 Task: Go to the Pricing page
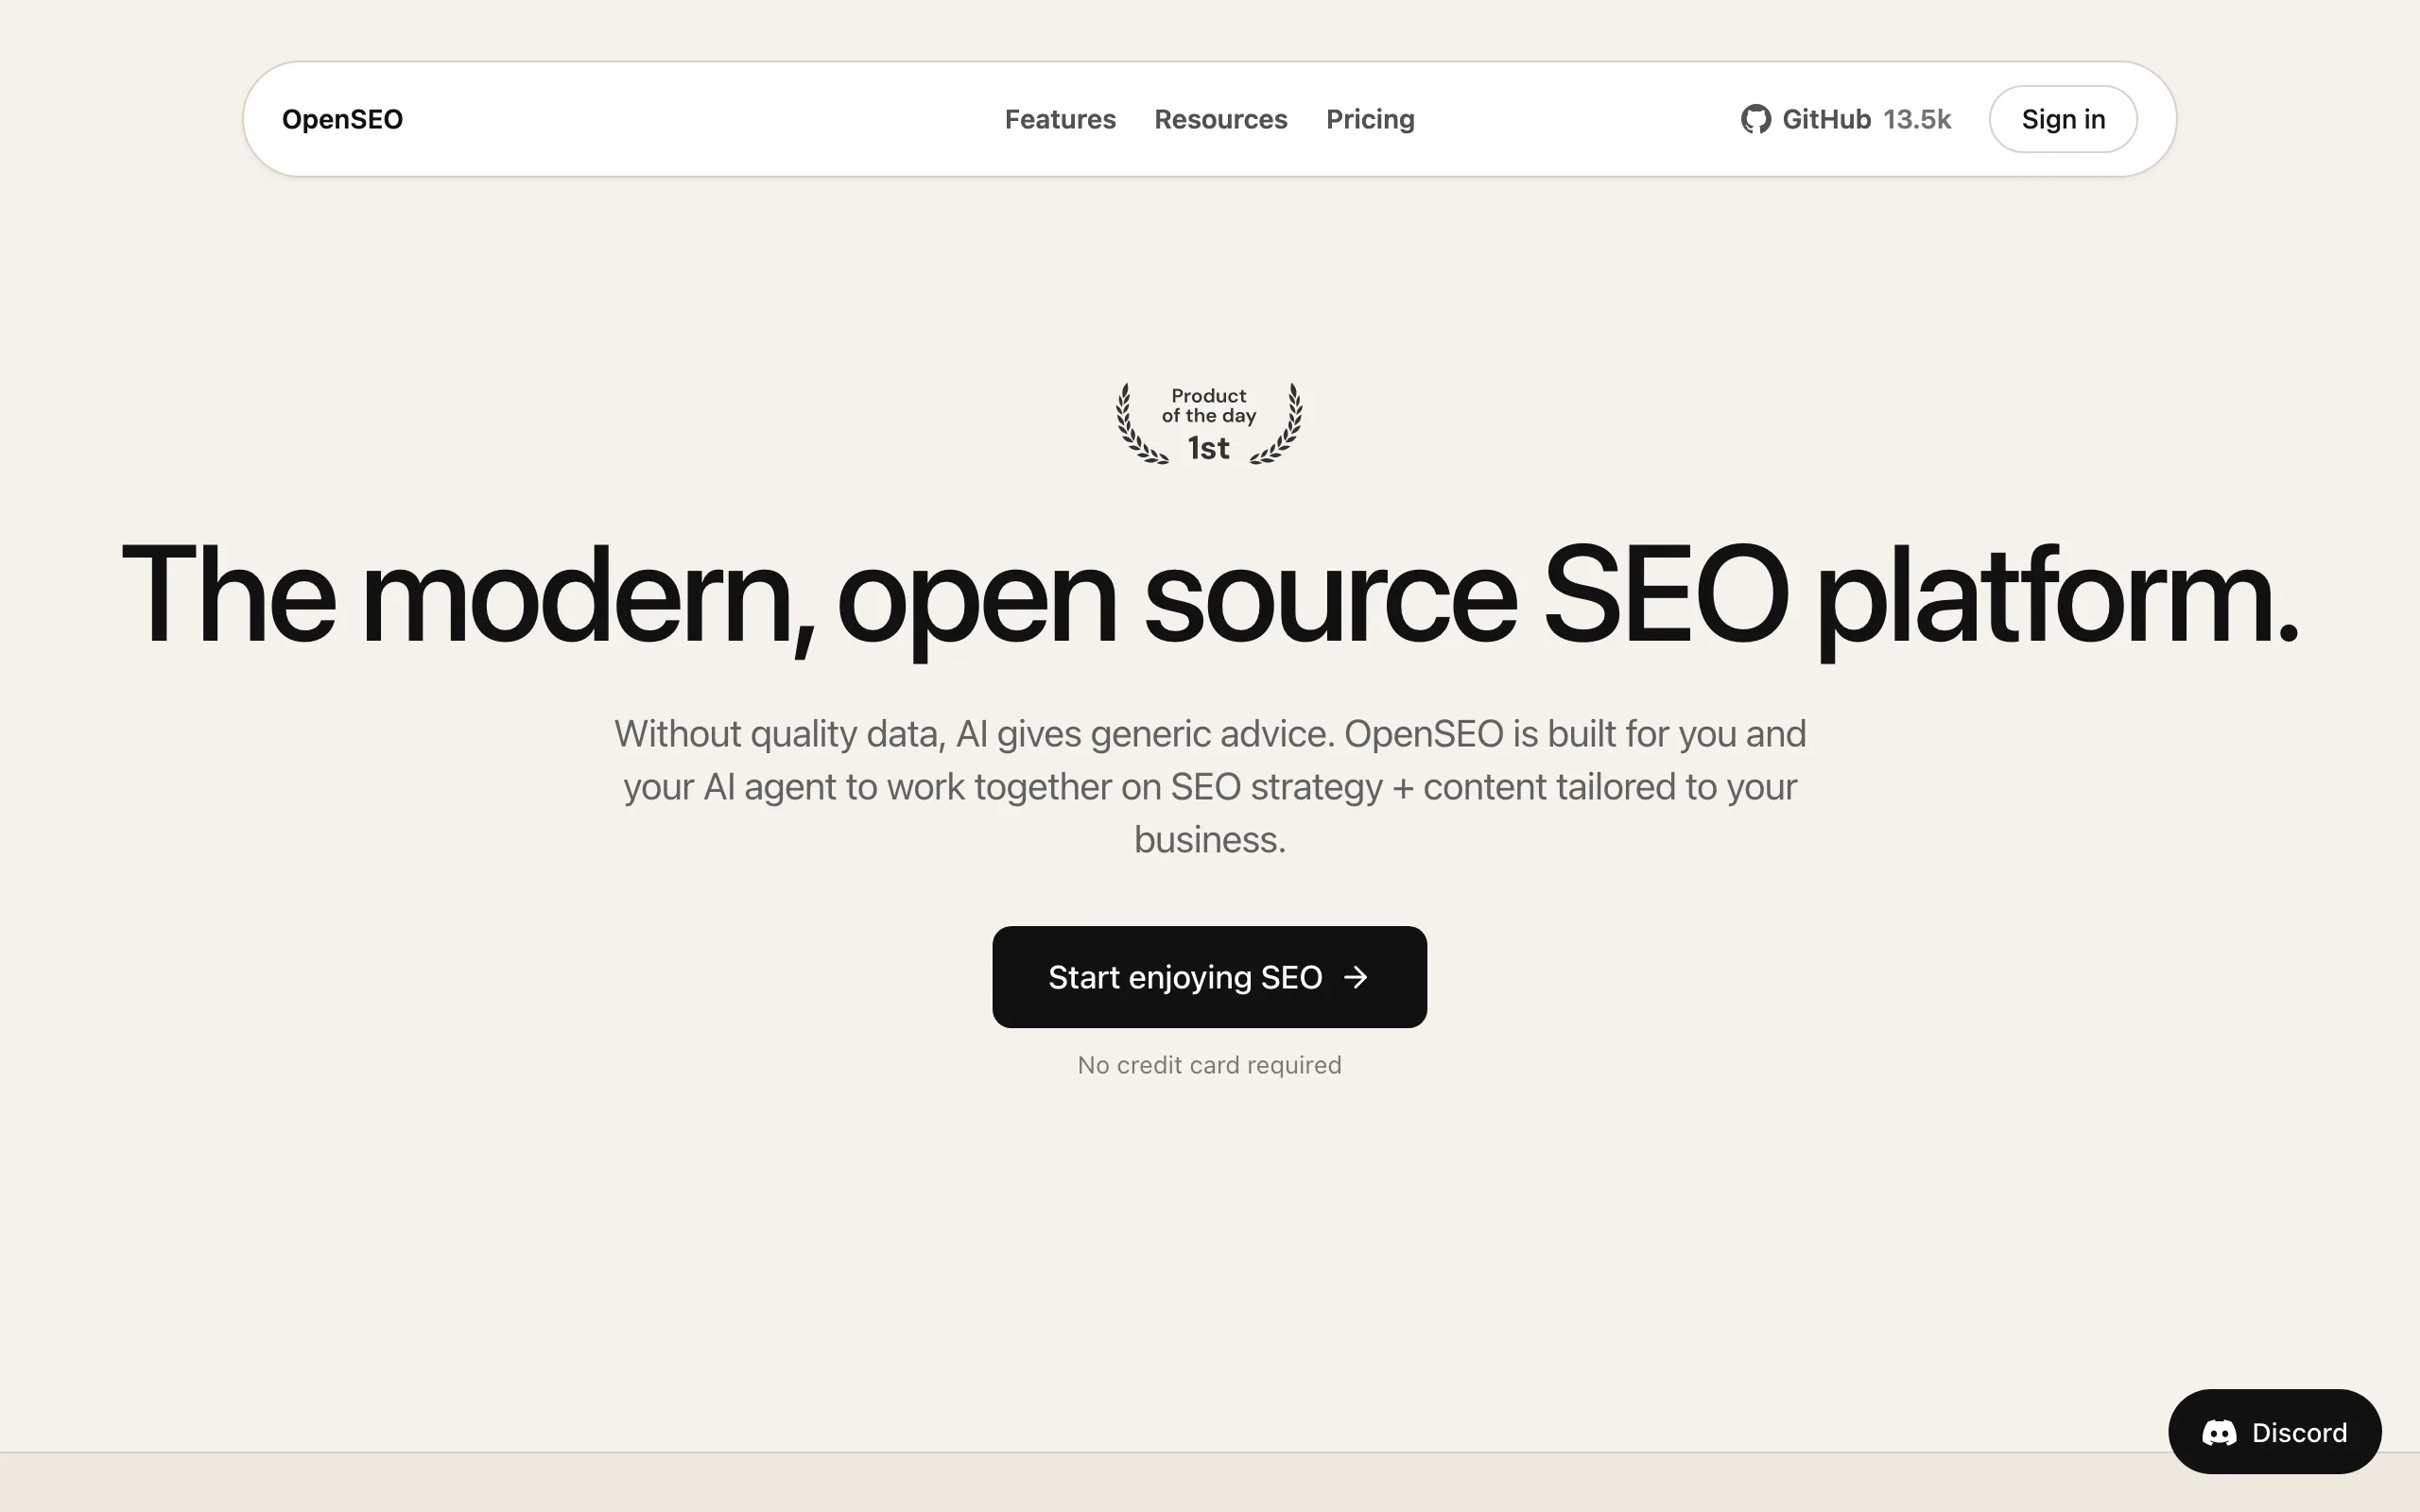tap(1370, 119)
